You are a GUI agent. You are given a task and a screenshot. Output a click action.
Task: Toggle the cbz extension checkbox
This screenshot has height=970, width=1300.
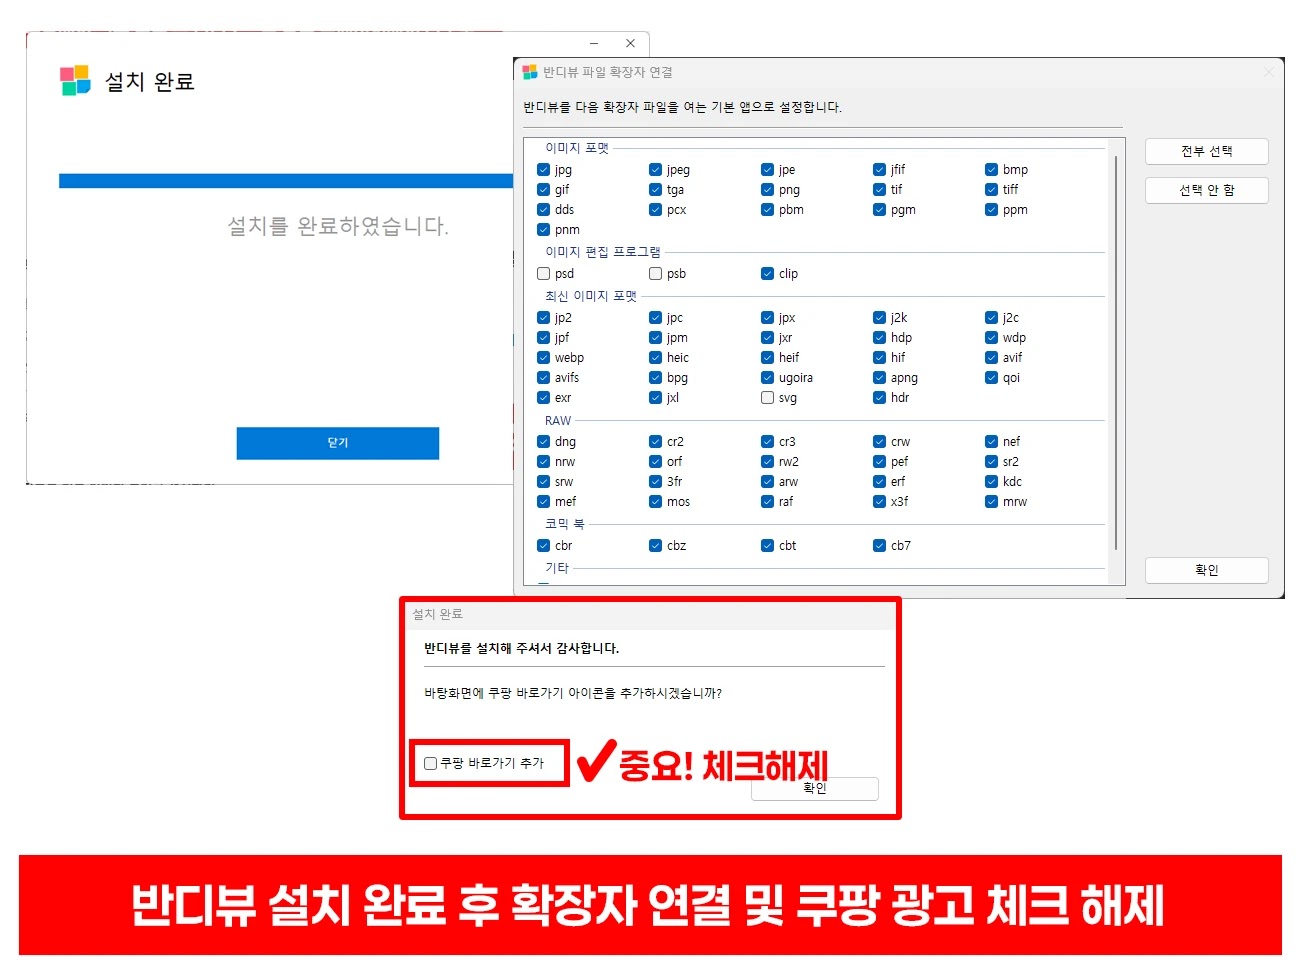pyautogui.click(x=656, y=546)
